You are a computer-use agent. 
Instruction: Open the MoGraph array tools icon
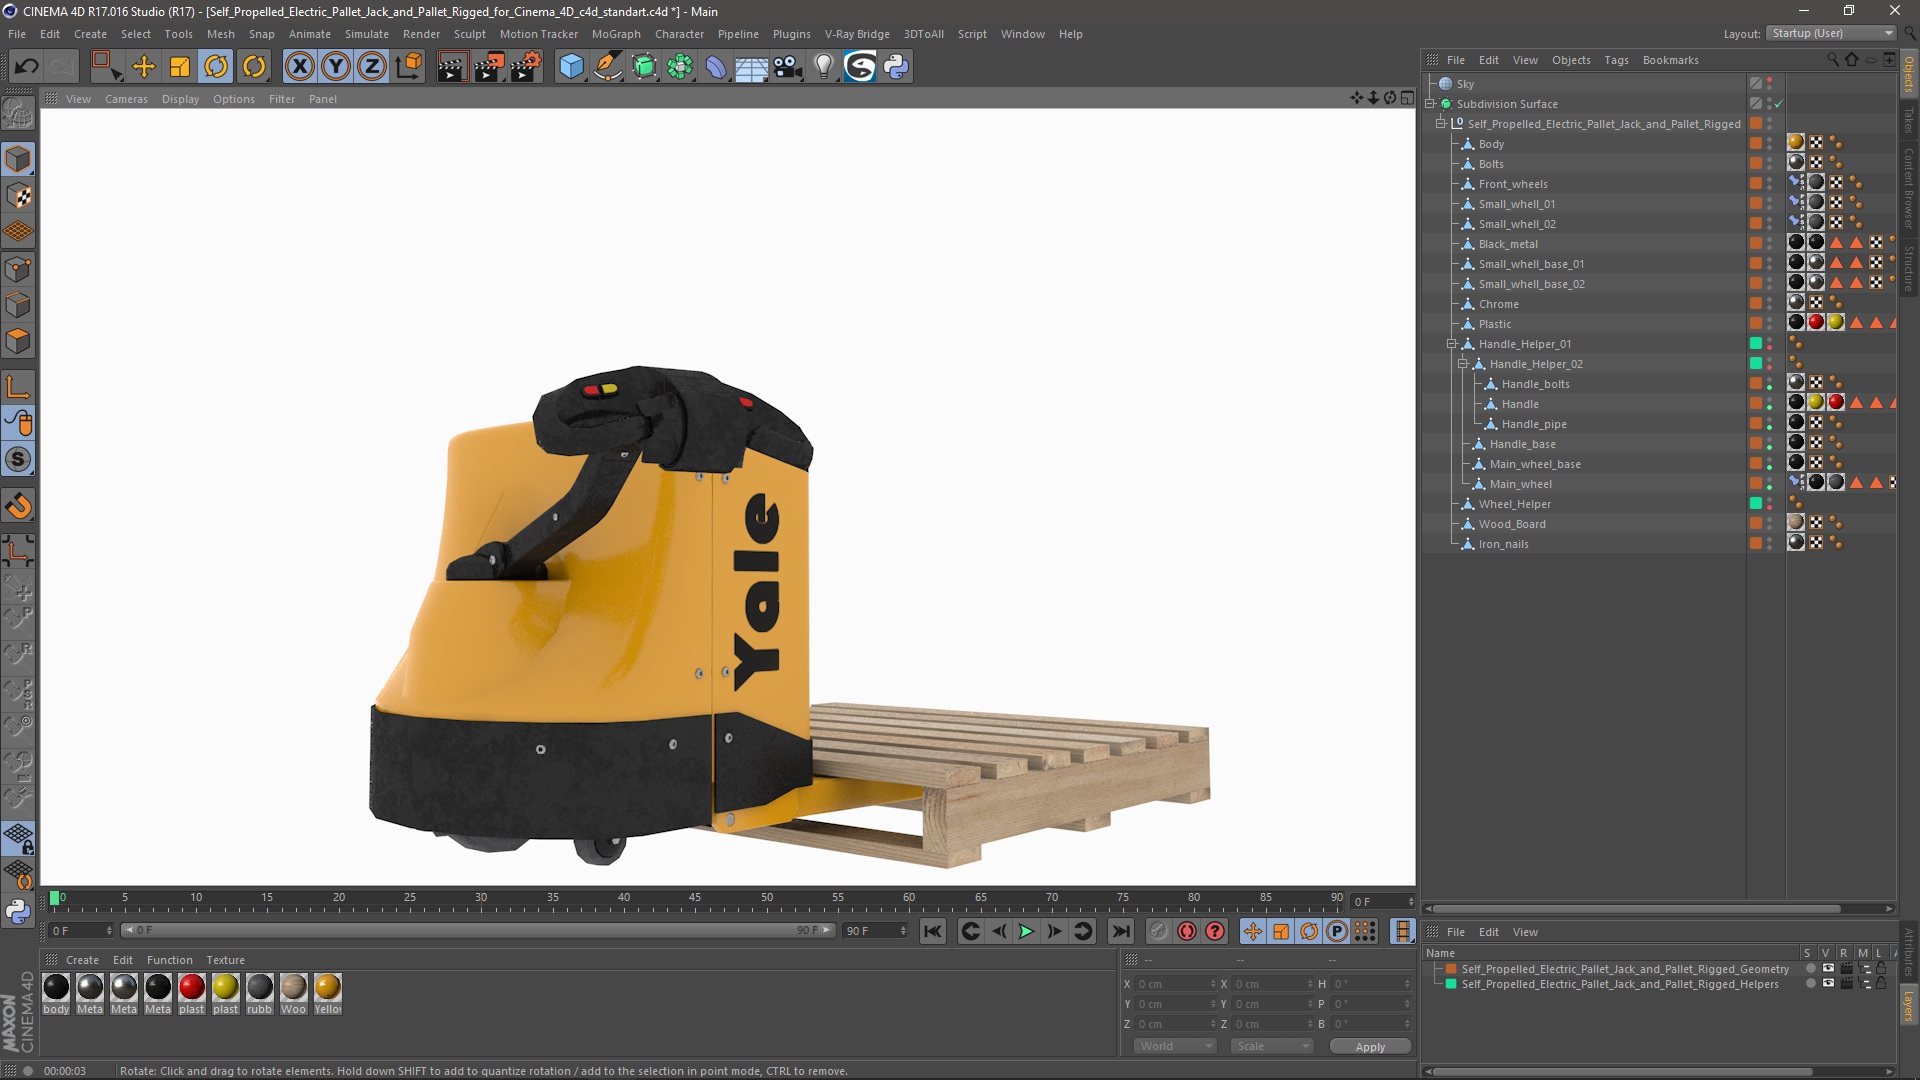click(x=680, y=67)
